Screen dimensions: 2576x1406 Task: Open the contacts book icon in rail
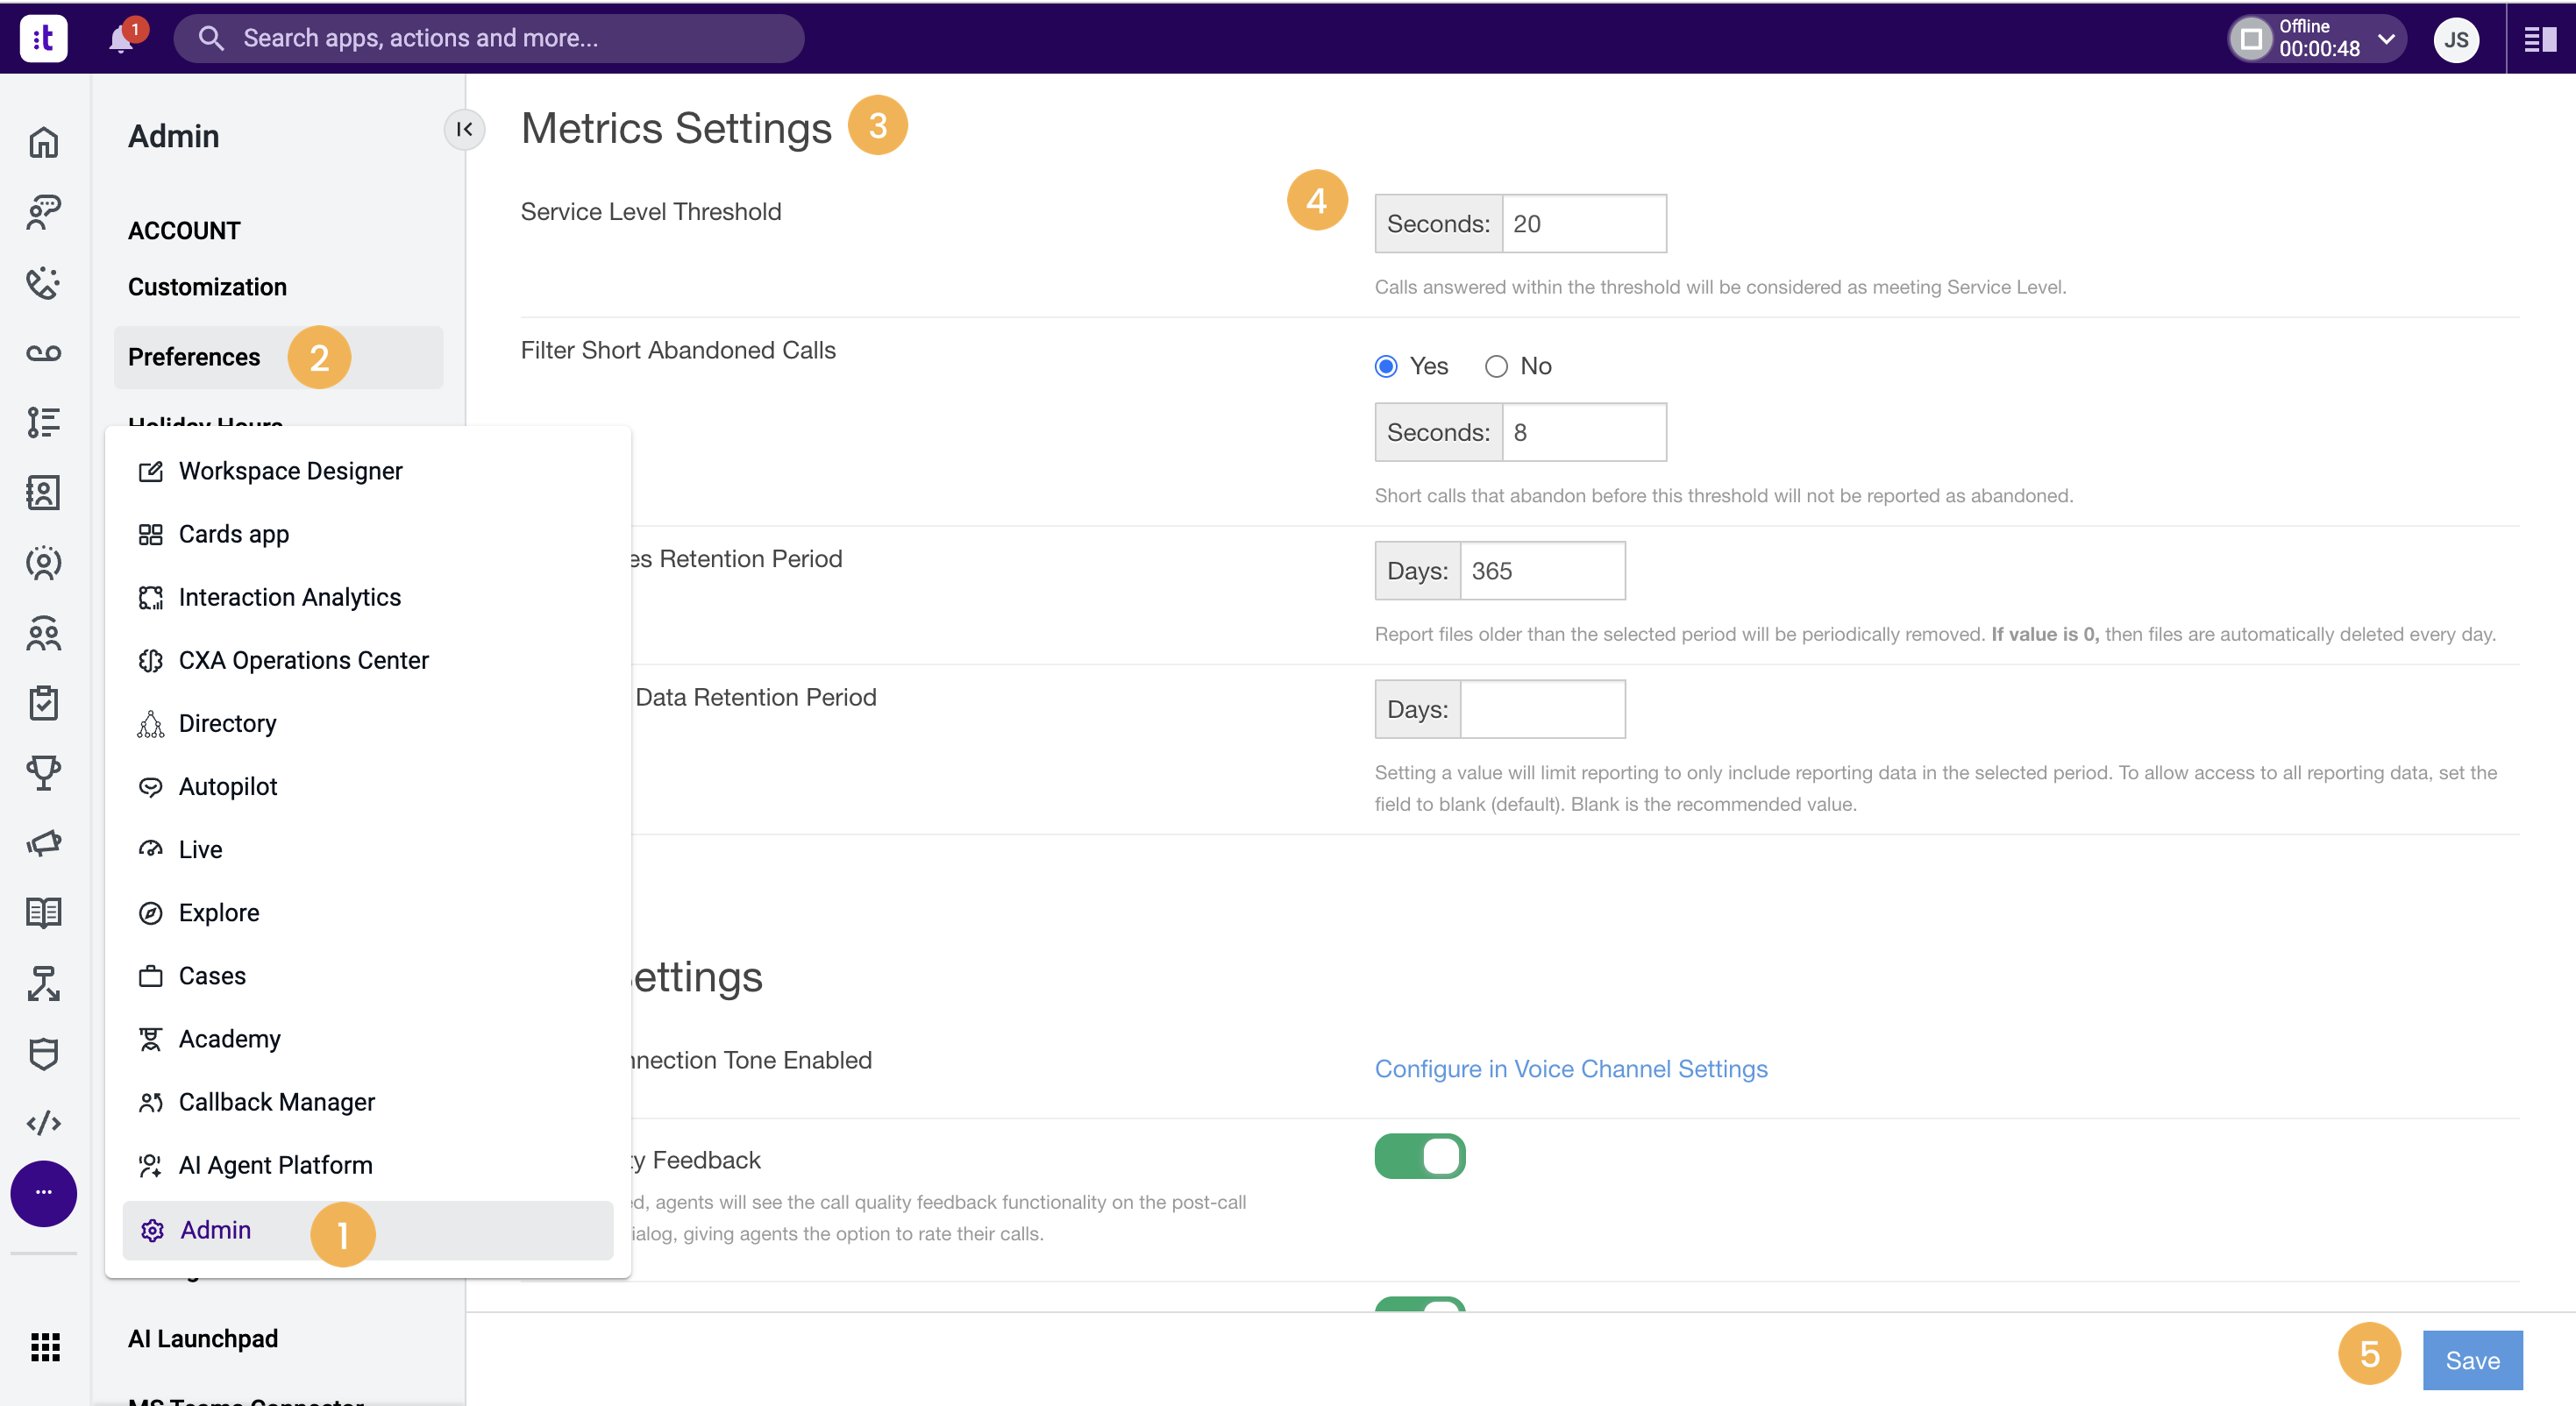pos(43,492)
